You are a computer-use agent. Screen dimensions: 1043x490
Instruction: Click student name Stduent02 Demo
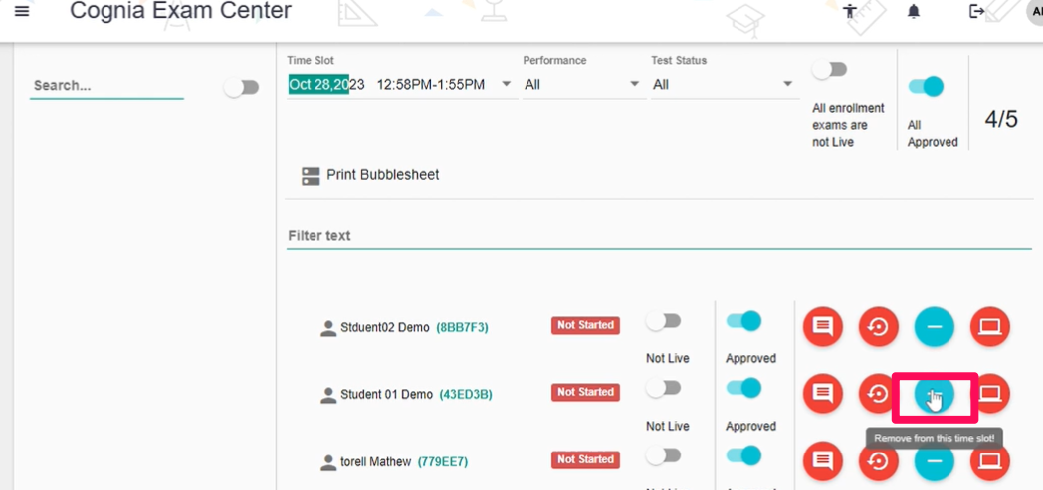coord(384,328)
